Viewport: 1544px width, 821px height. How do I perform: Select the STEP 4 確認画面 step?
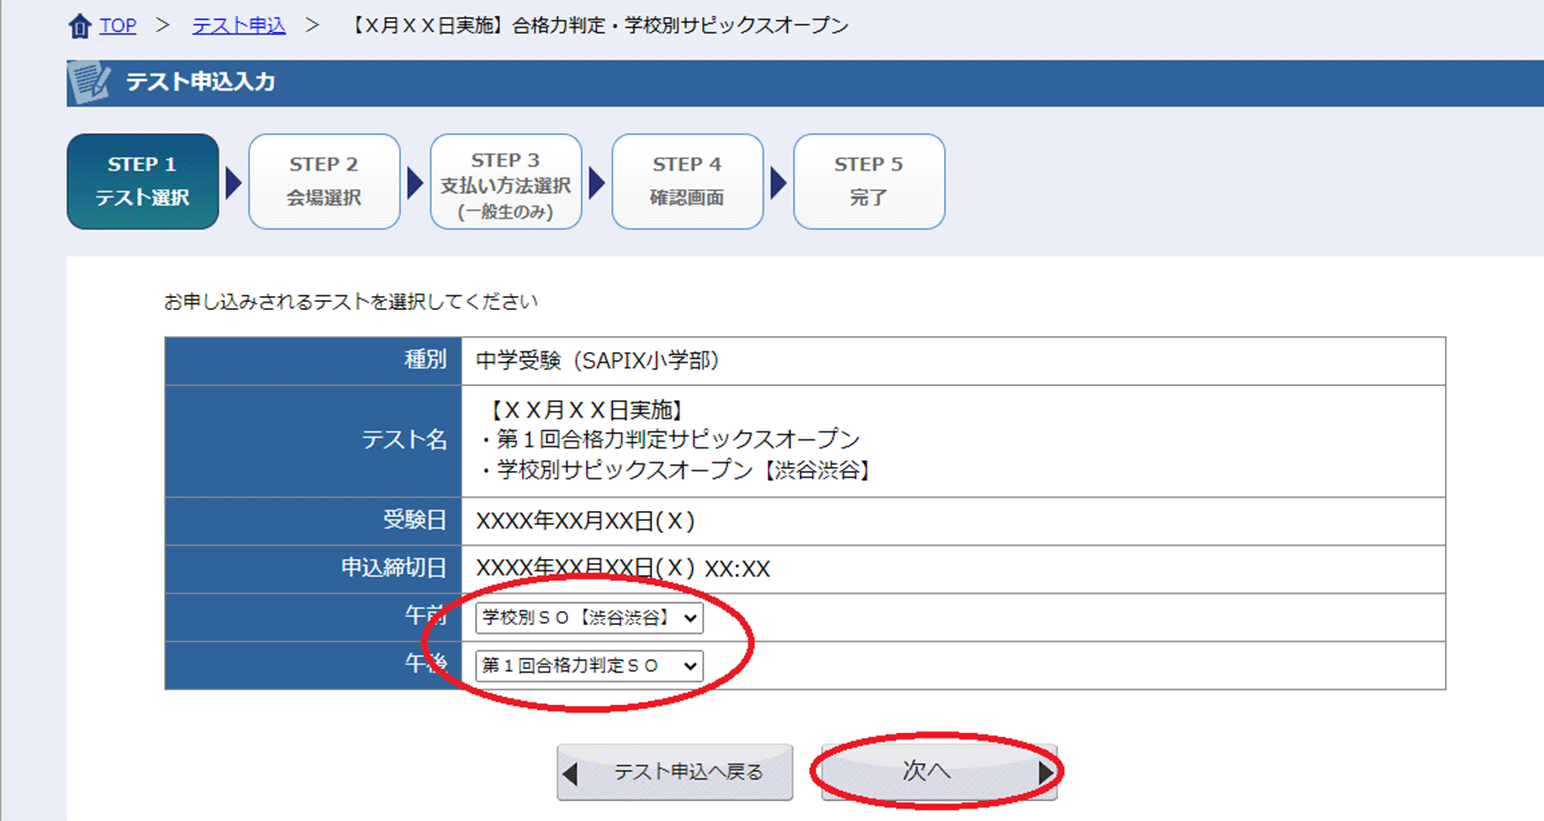[687, 181]
